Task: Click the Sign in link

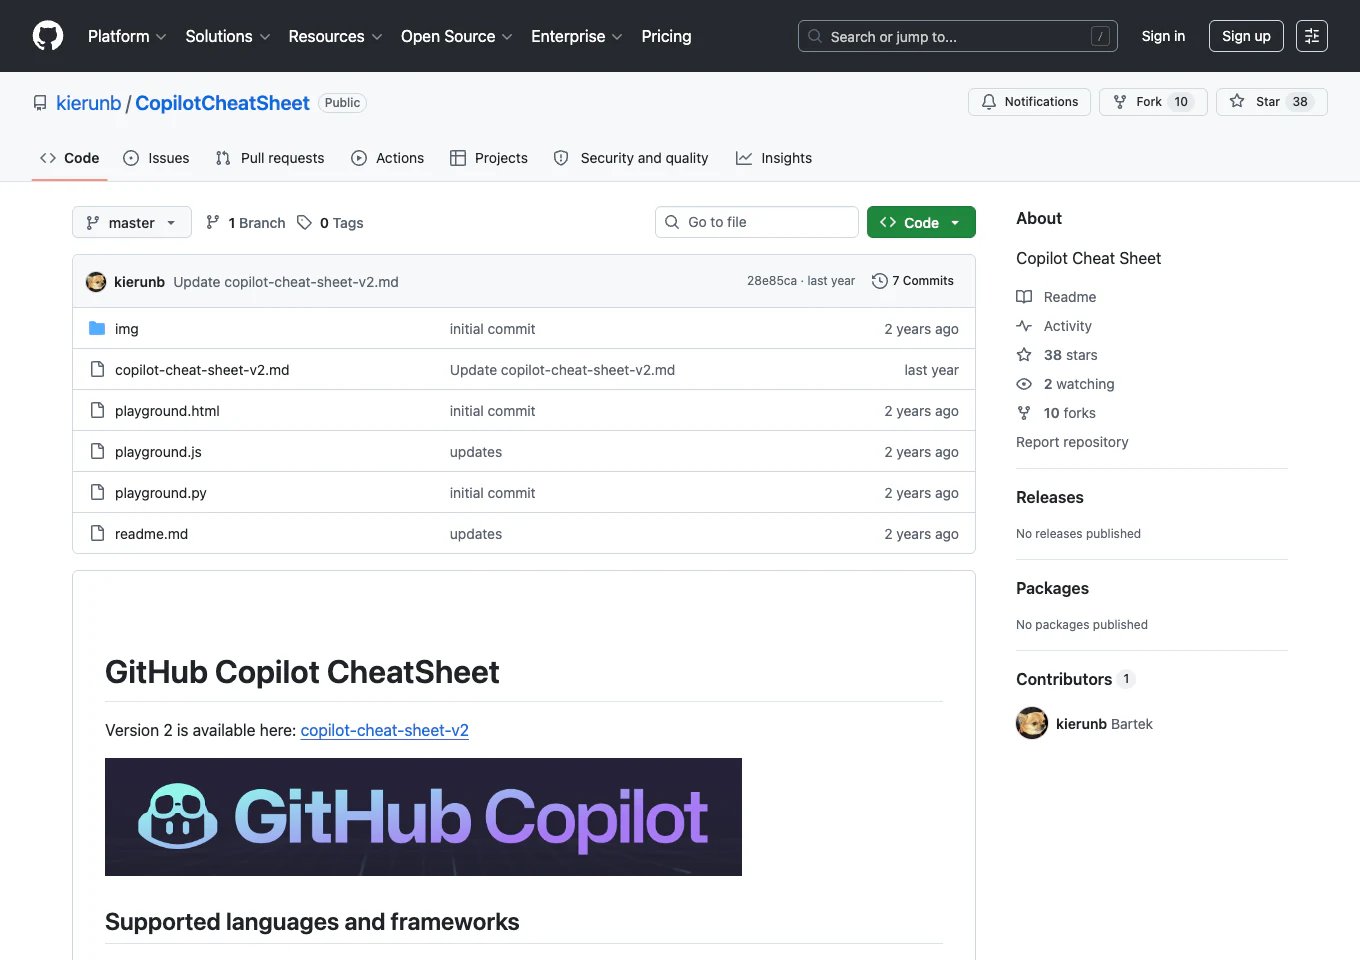Action: [x=1163, y=36]
